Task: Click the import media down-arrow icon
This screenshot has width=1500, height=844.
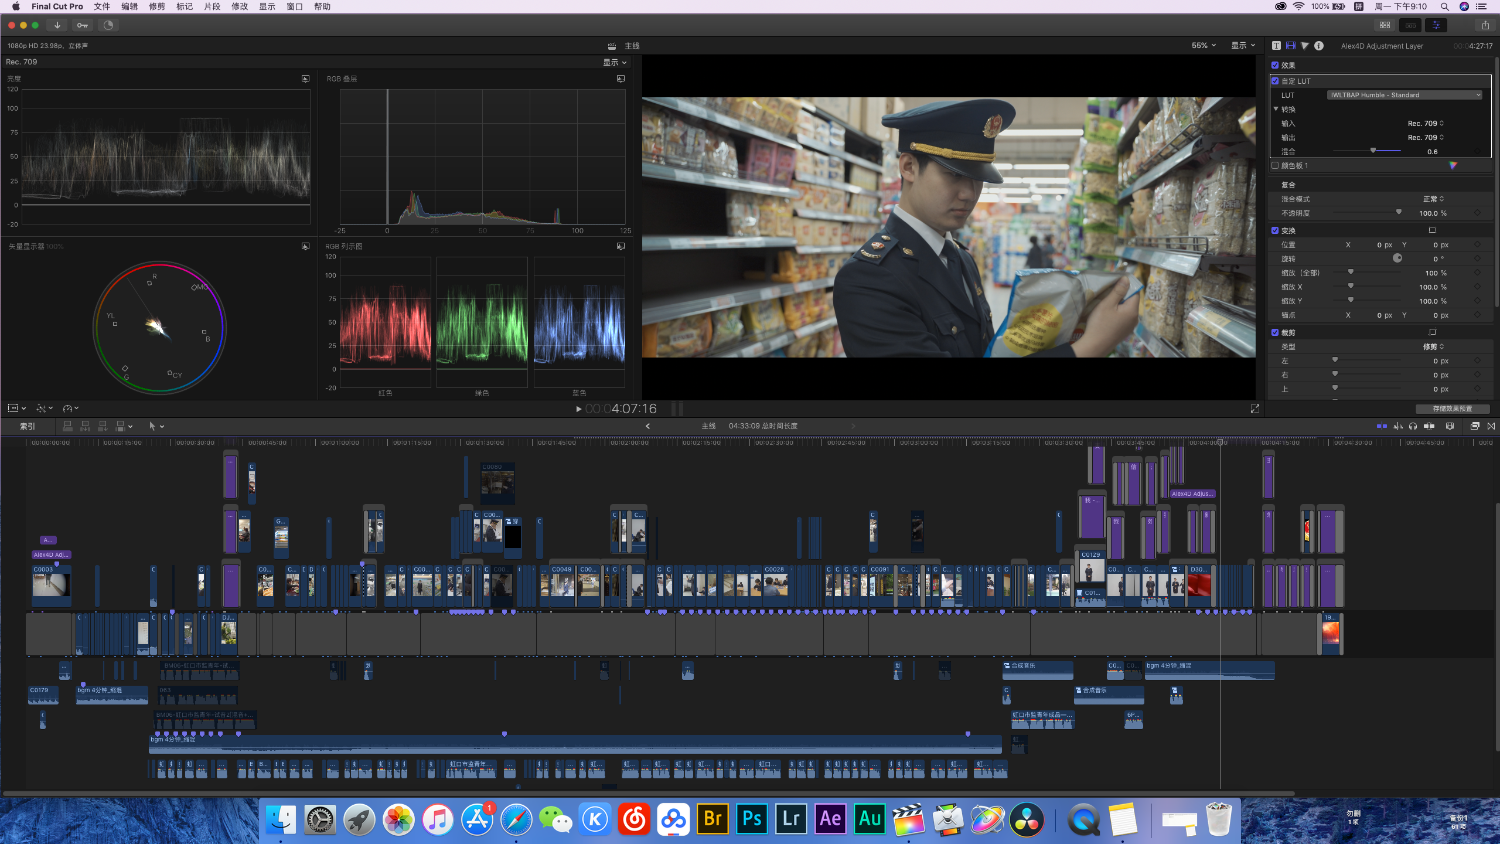Action: pyautogui.click(x=57, y=25)
